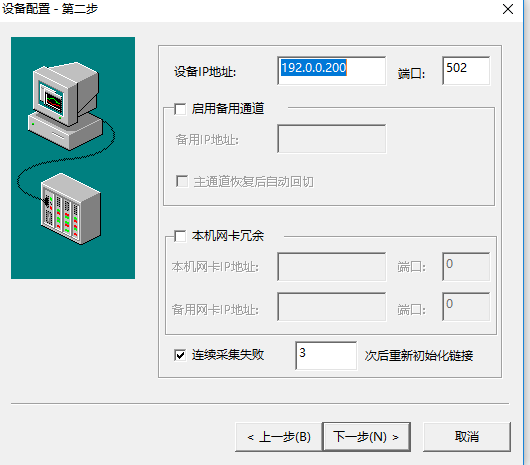Enable the 启用备用通道 checkbox
Viewport: 530px width, 465px height.
pyautogui.click(x=180, y=109)
